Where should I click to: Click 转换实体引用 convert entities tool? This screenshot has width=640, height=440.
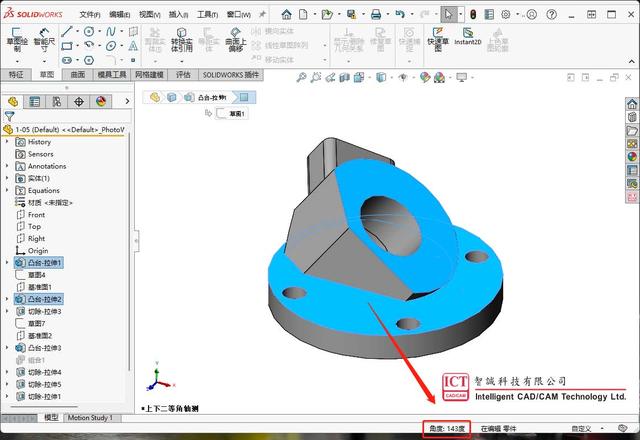pos(182,40)
